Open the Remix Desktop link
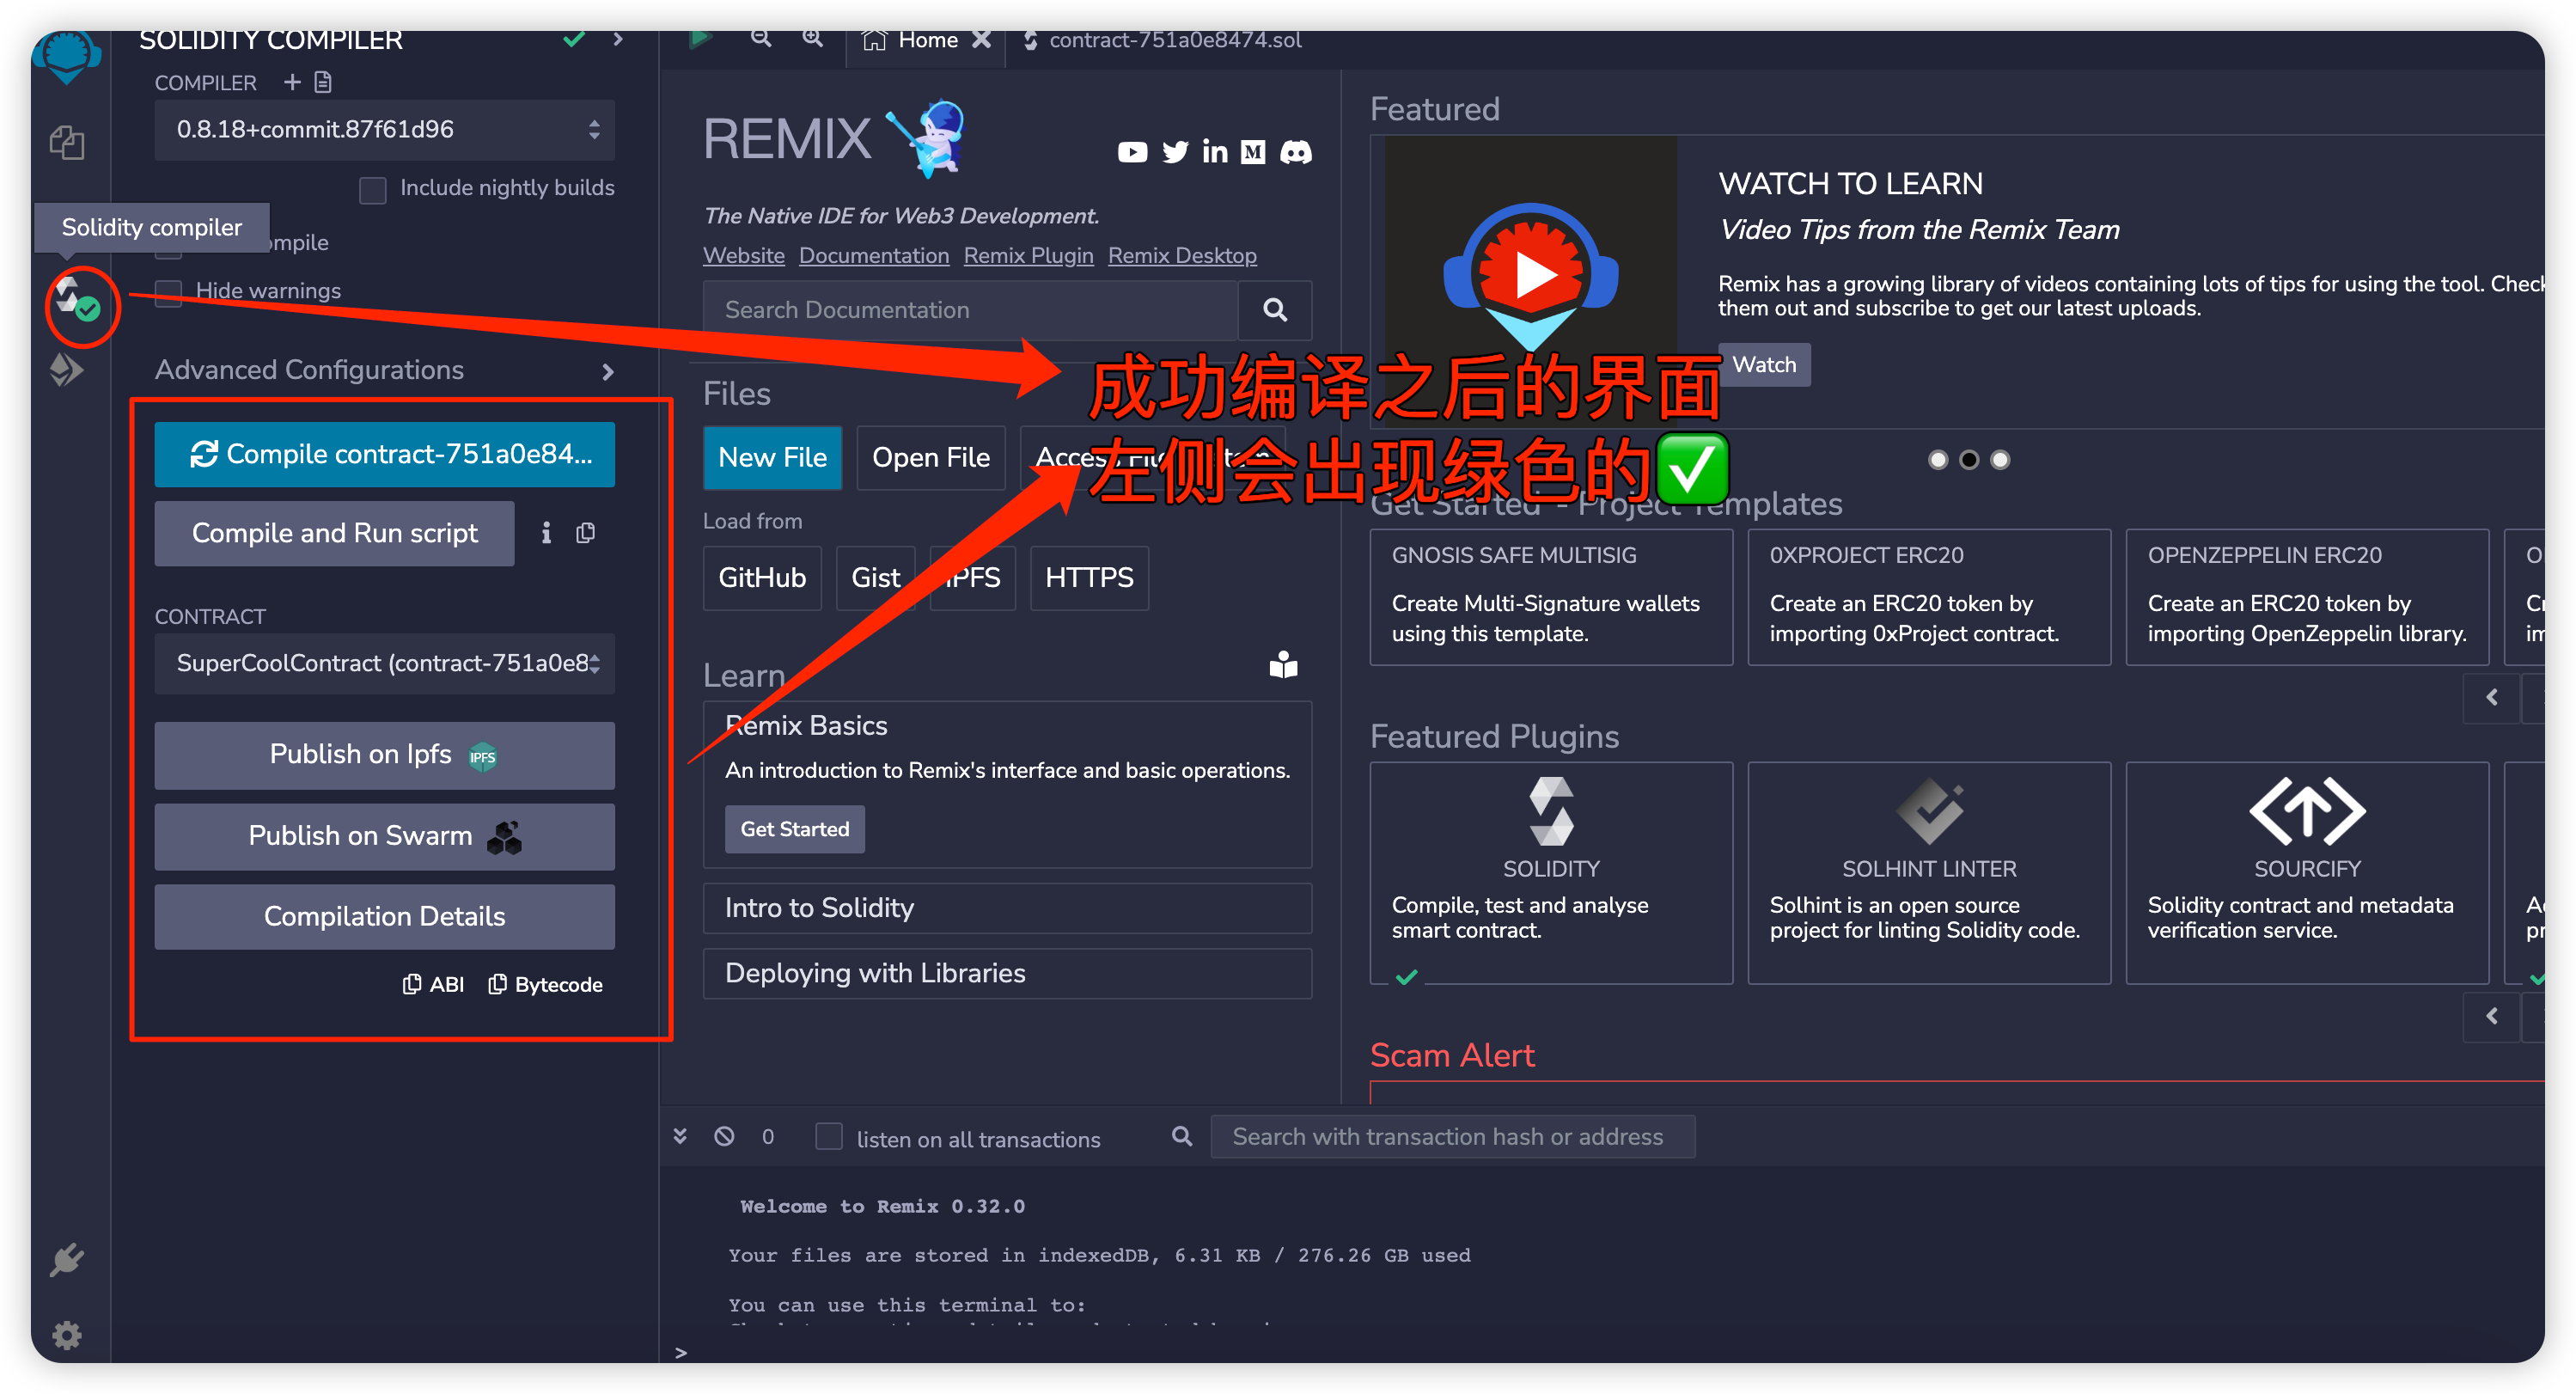This screenshot has width=2576, height=1394. coord(1182,256)
